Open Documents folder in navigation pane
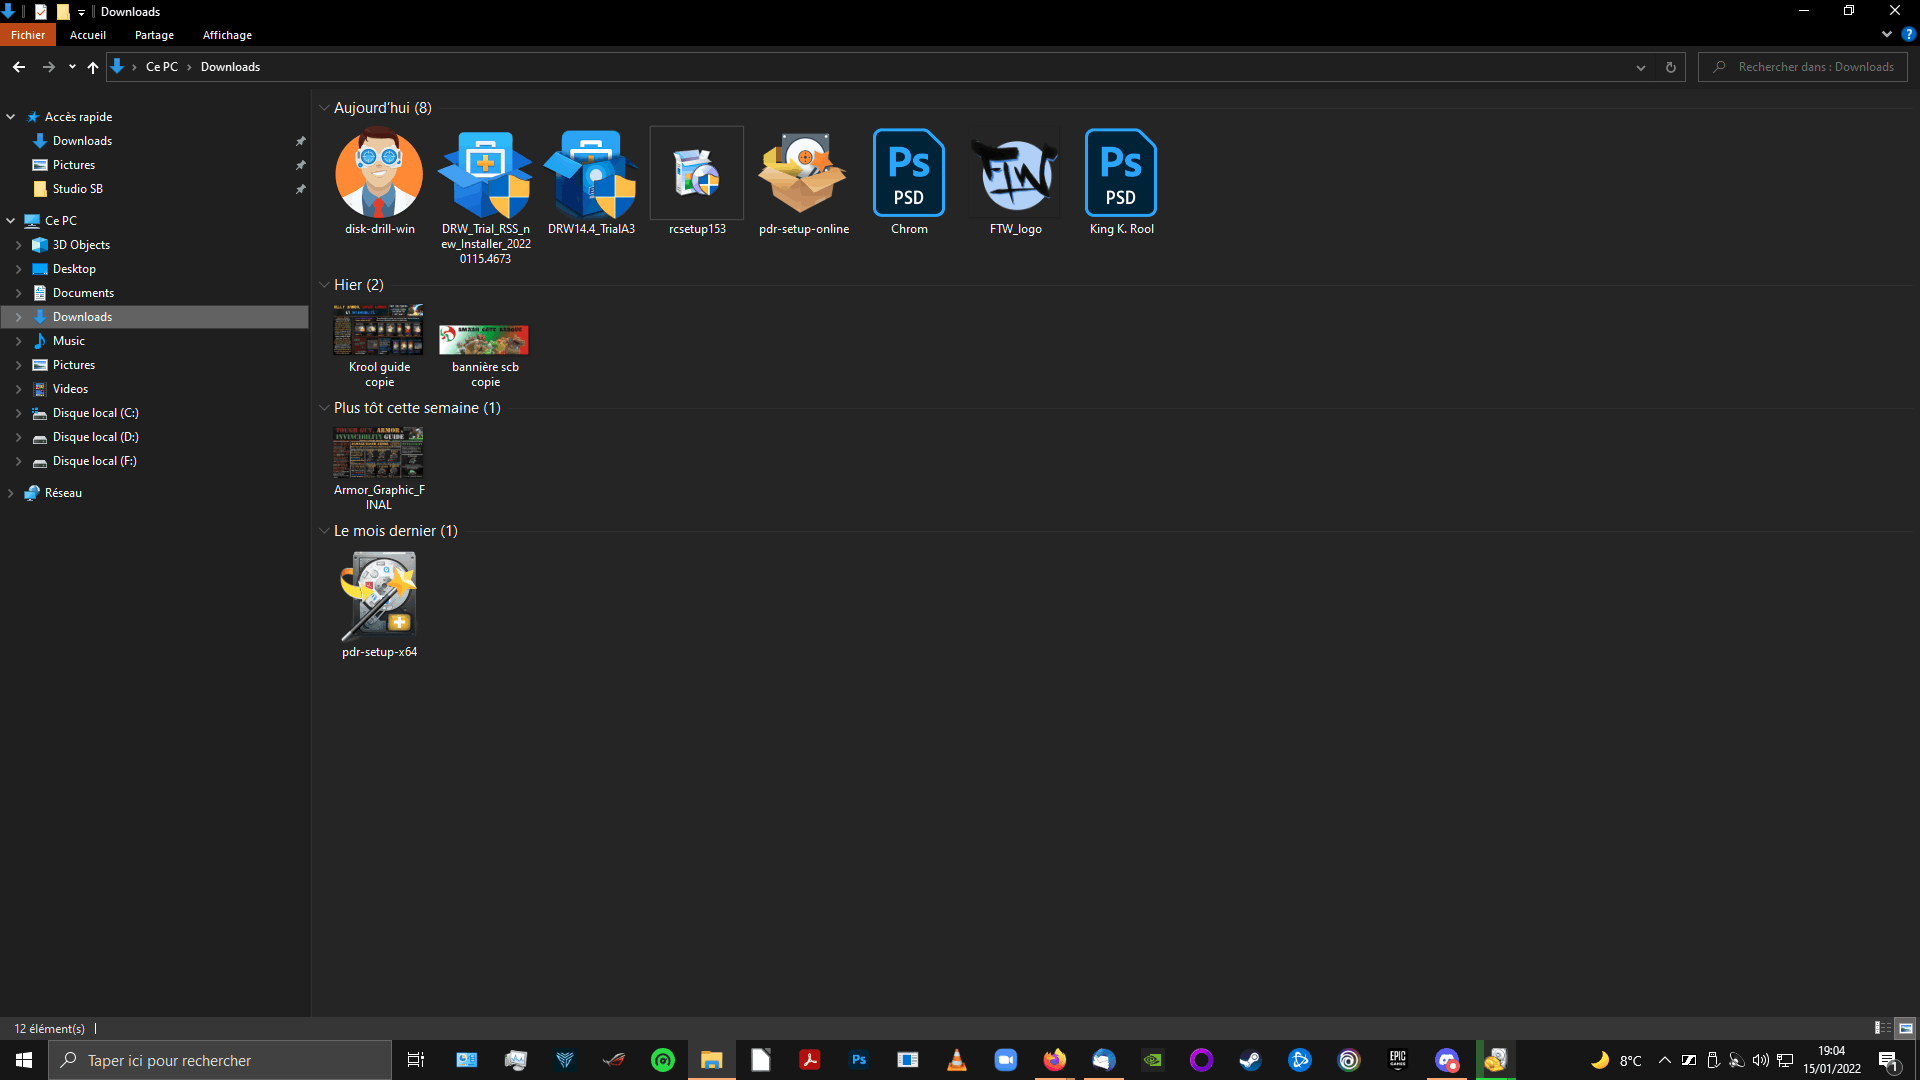 coord(83,293)
